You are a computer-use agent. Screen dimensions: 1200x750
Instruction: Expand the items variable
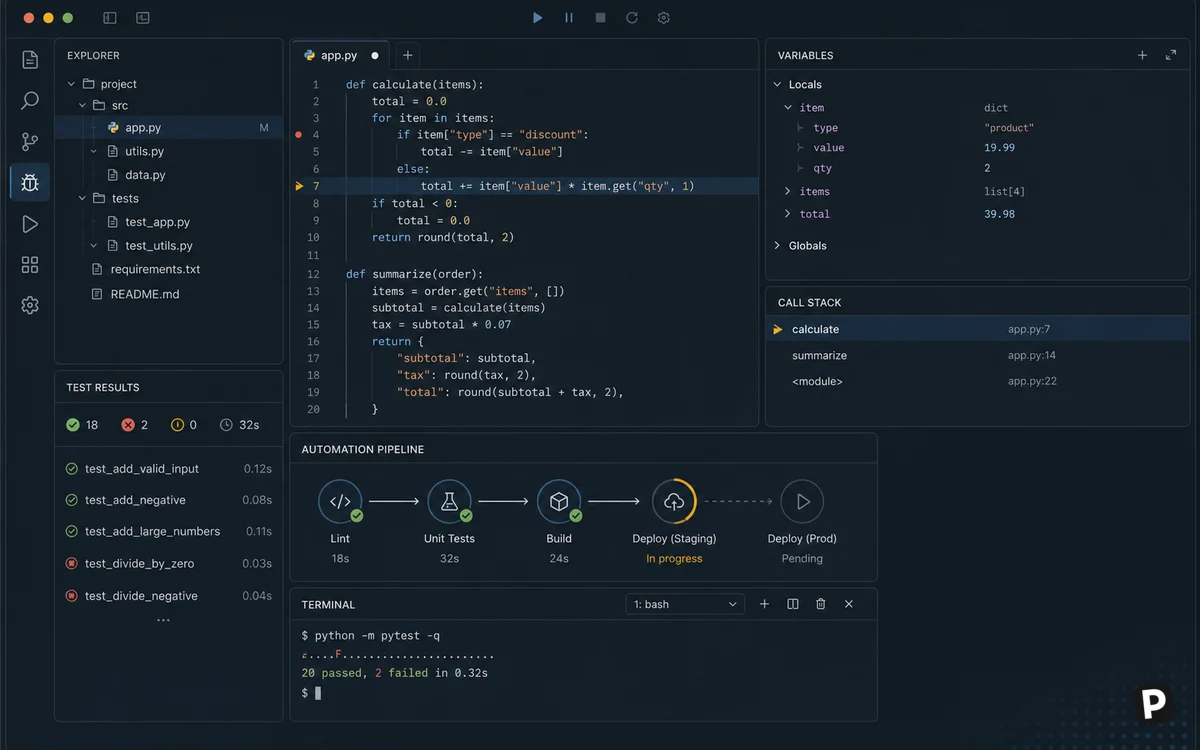788,191
